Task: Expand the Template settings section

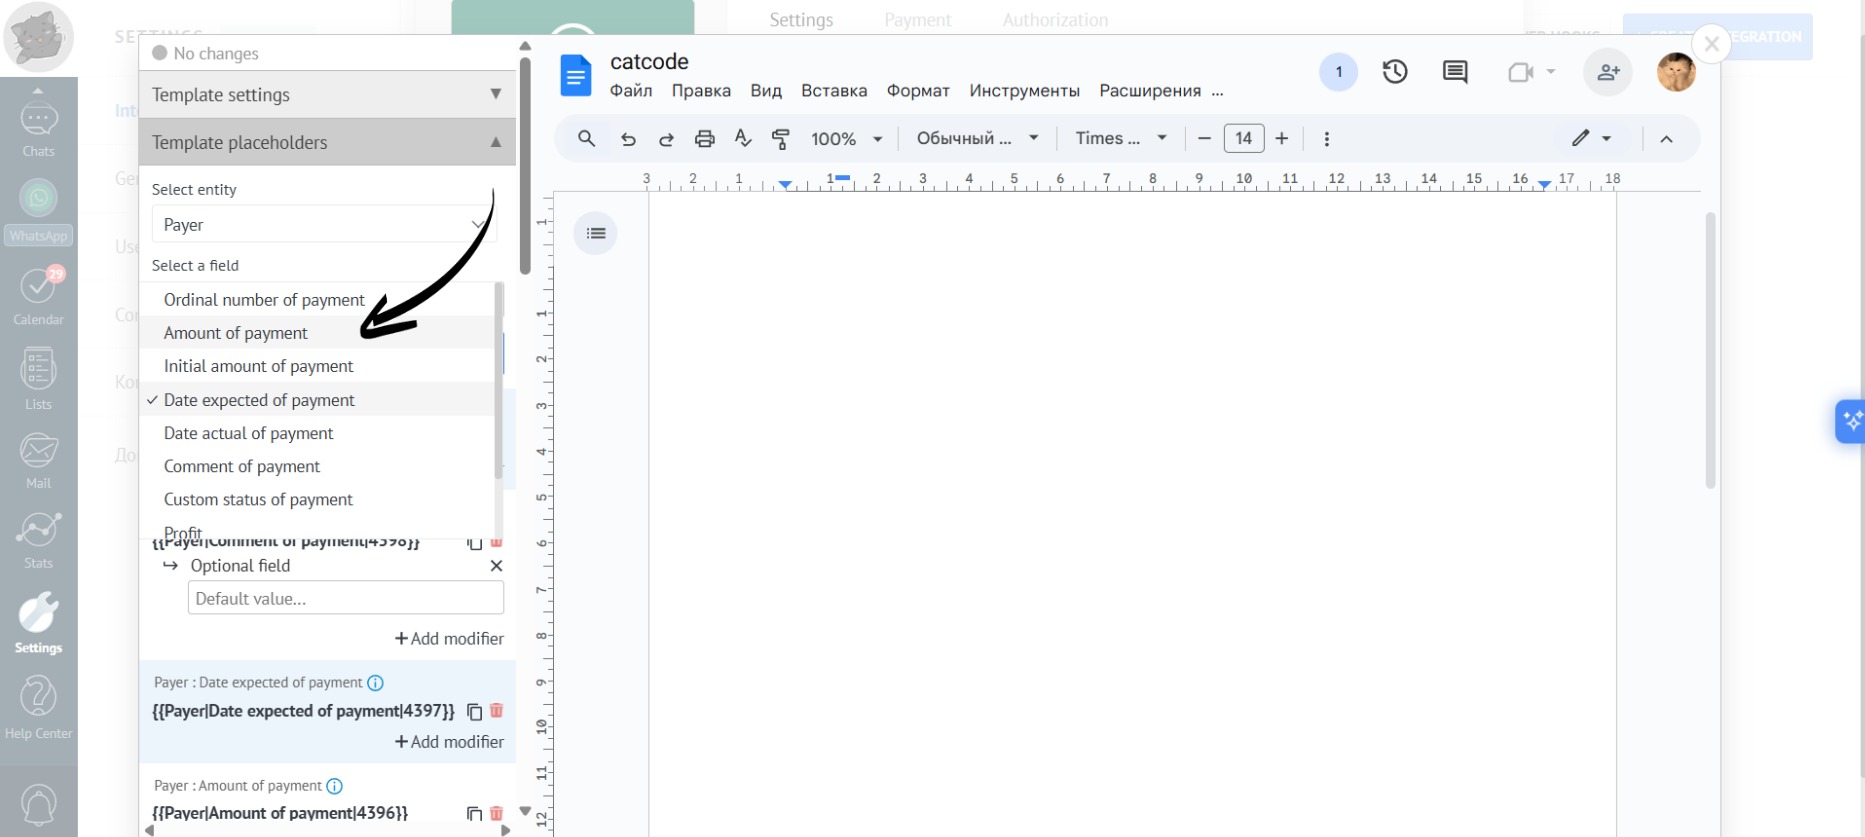Action: (x=326, y=95)
